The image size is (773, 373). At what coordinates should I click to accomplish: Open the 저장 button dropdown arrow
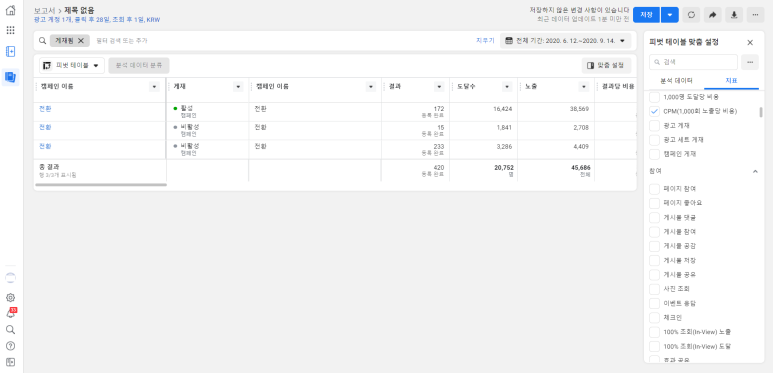tap(669, 15)
